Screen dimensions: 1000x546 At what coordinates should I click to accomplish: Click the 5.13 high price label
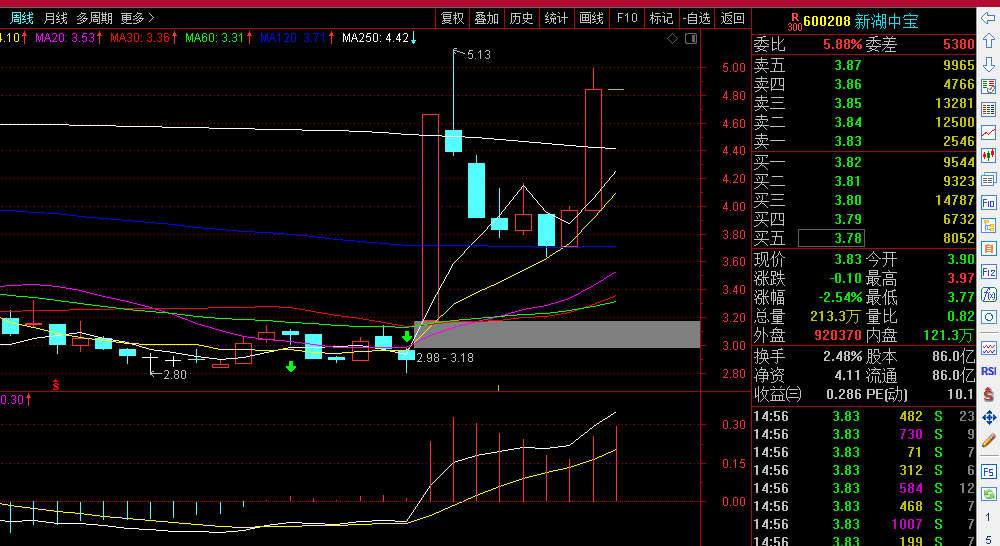click(x=478, y=55)
